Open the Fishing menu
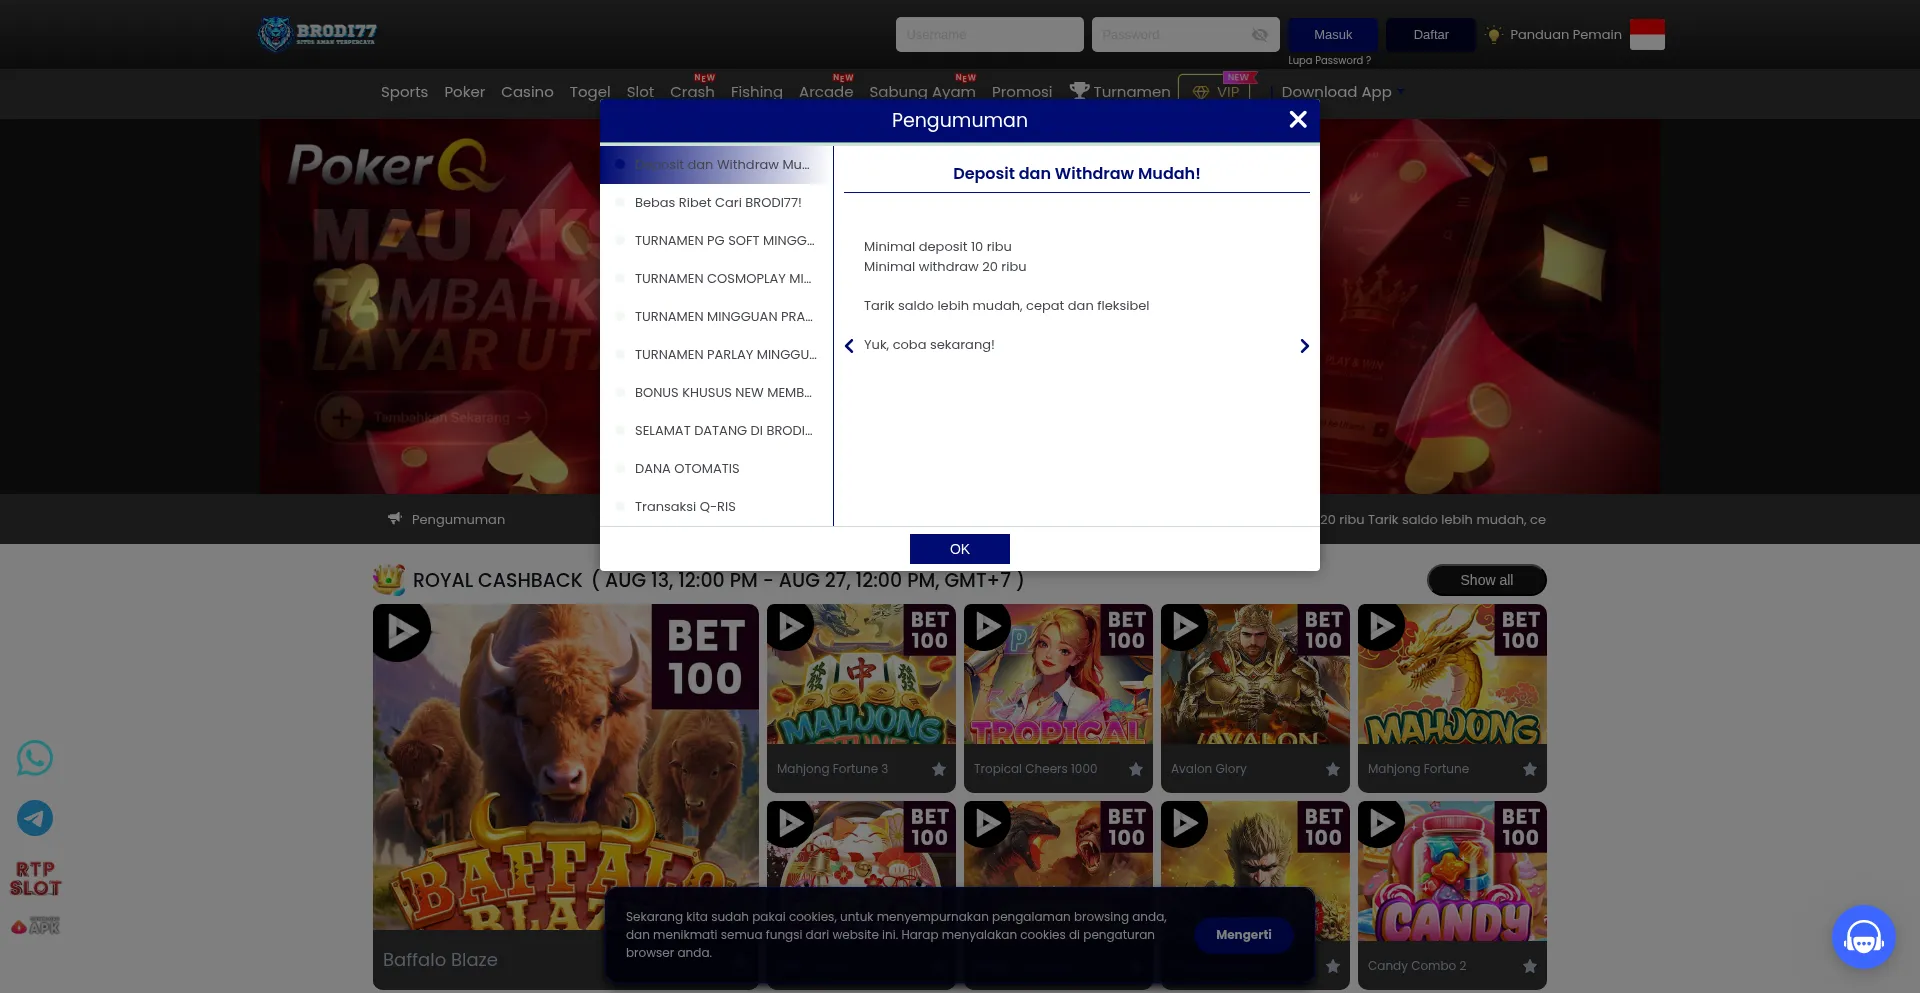1920x993 pixels. pyautogui.click(x=757, y=92)
